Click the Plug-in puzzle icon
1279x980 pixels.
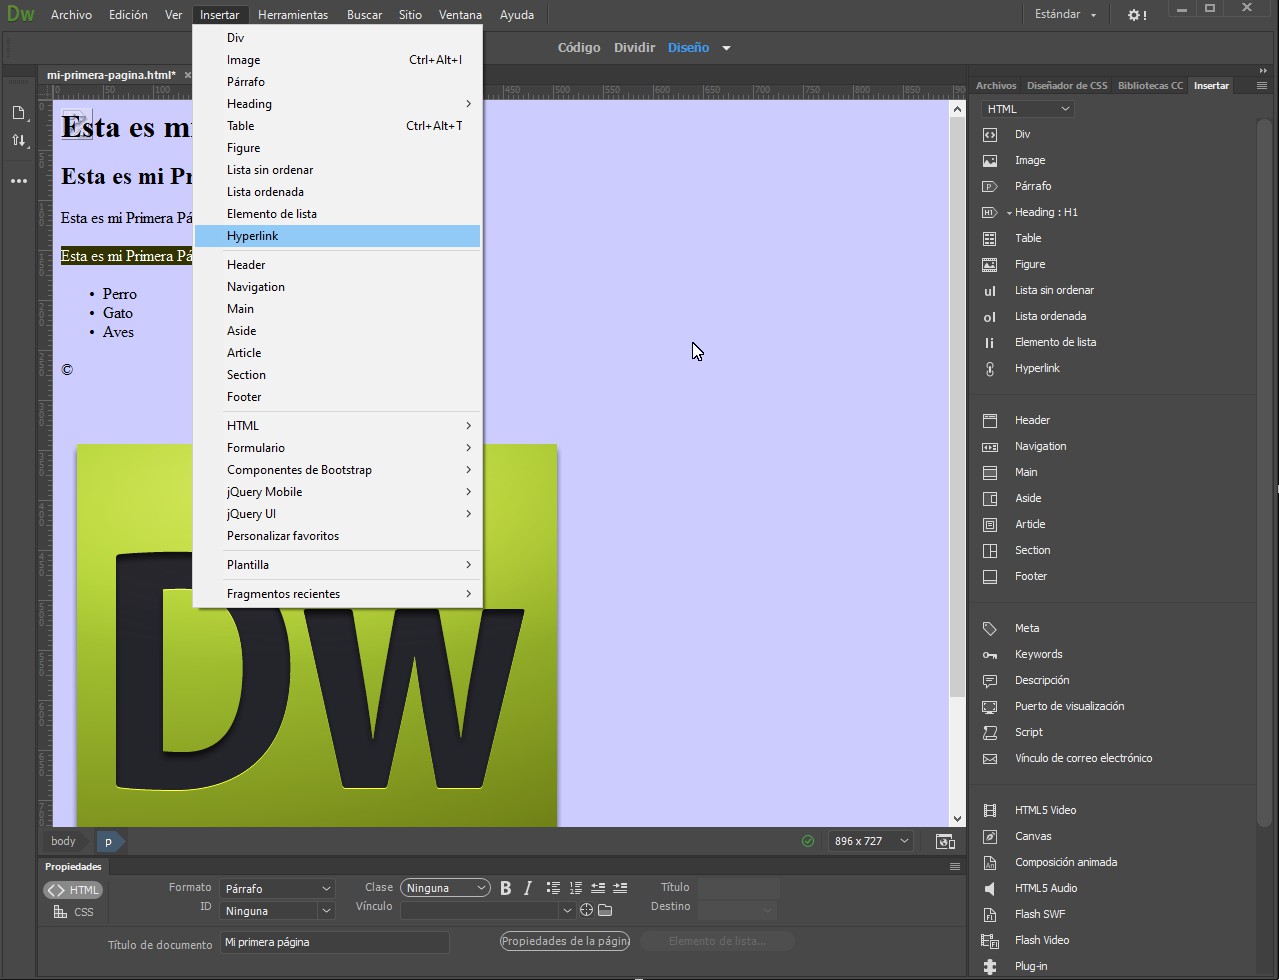pos(990,966)
